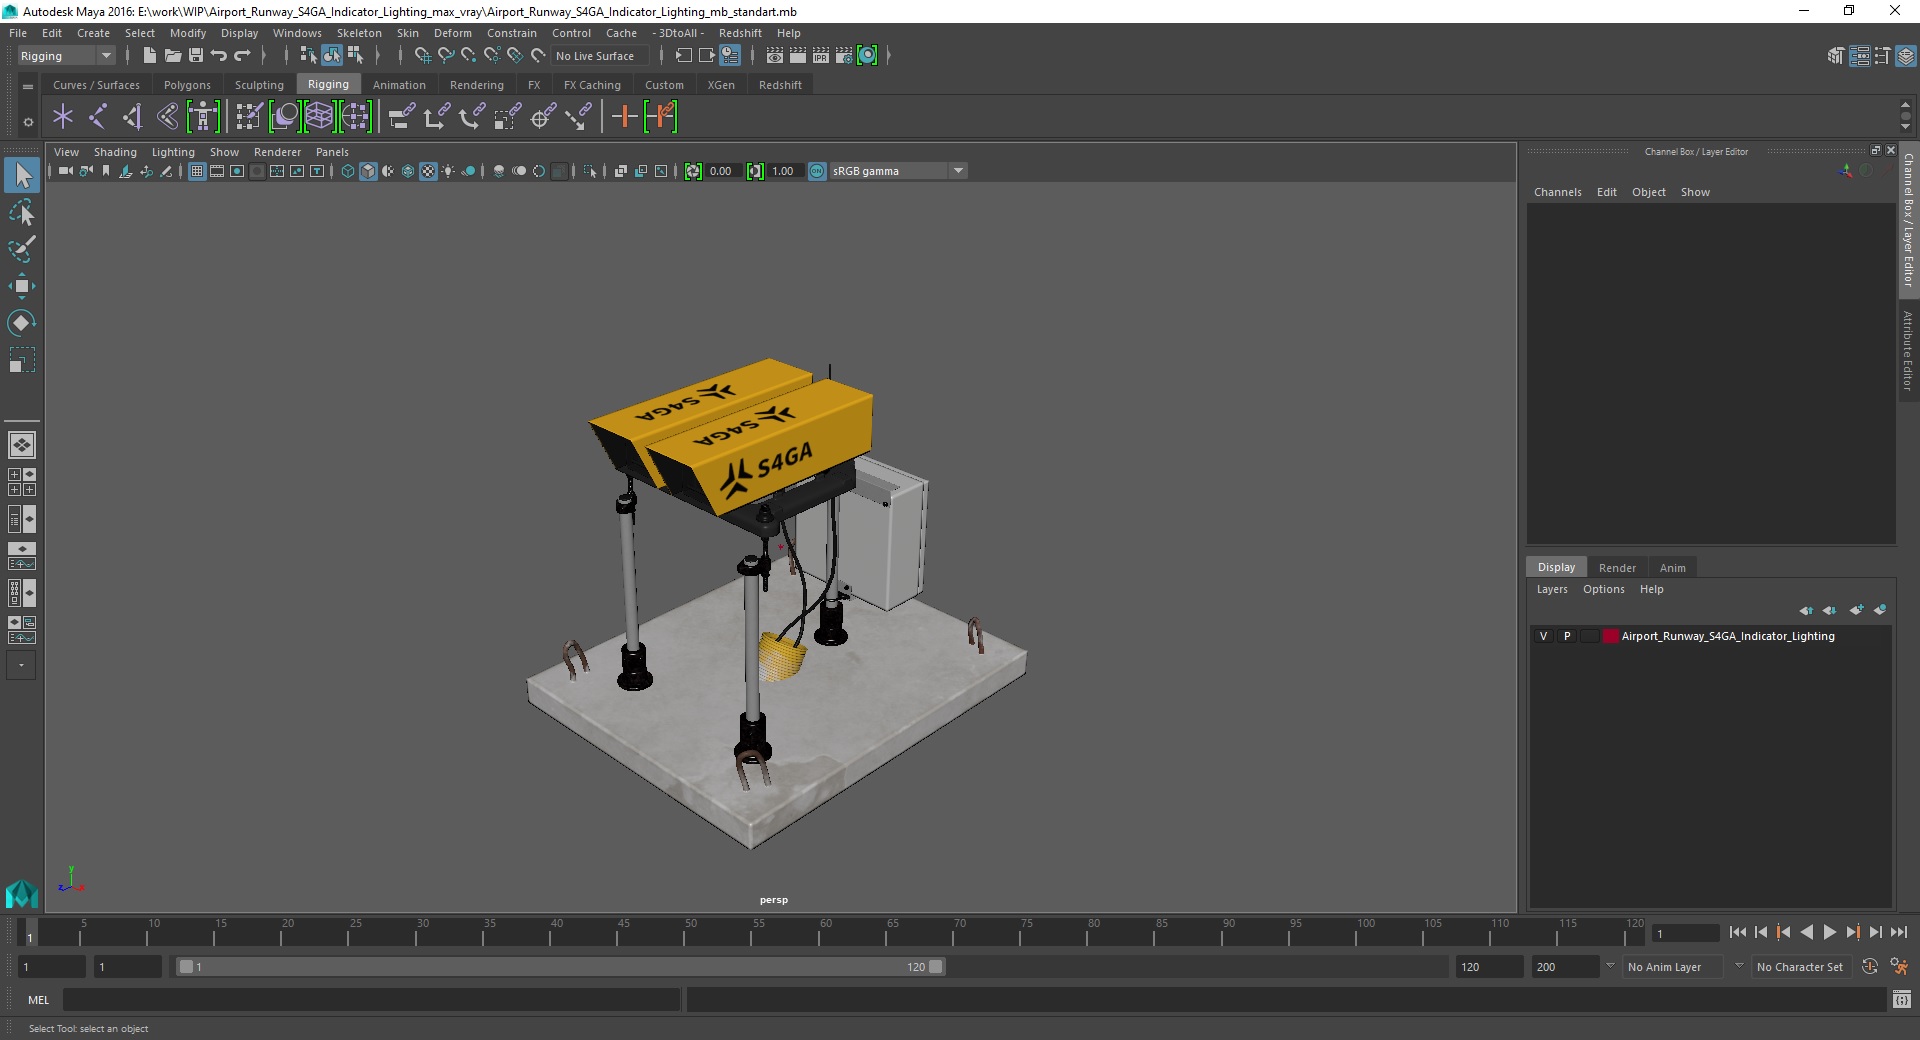1920x1040 pixels.
Task: Start IPR render with the IPR icon
Action: (x=821, y=56)
